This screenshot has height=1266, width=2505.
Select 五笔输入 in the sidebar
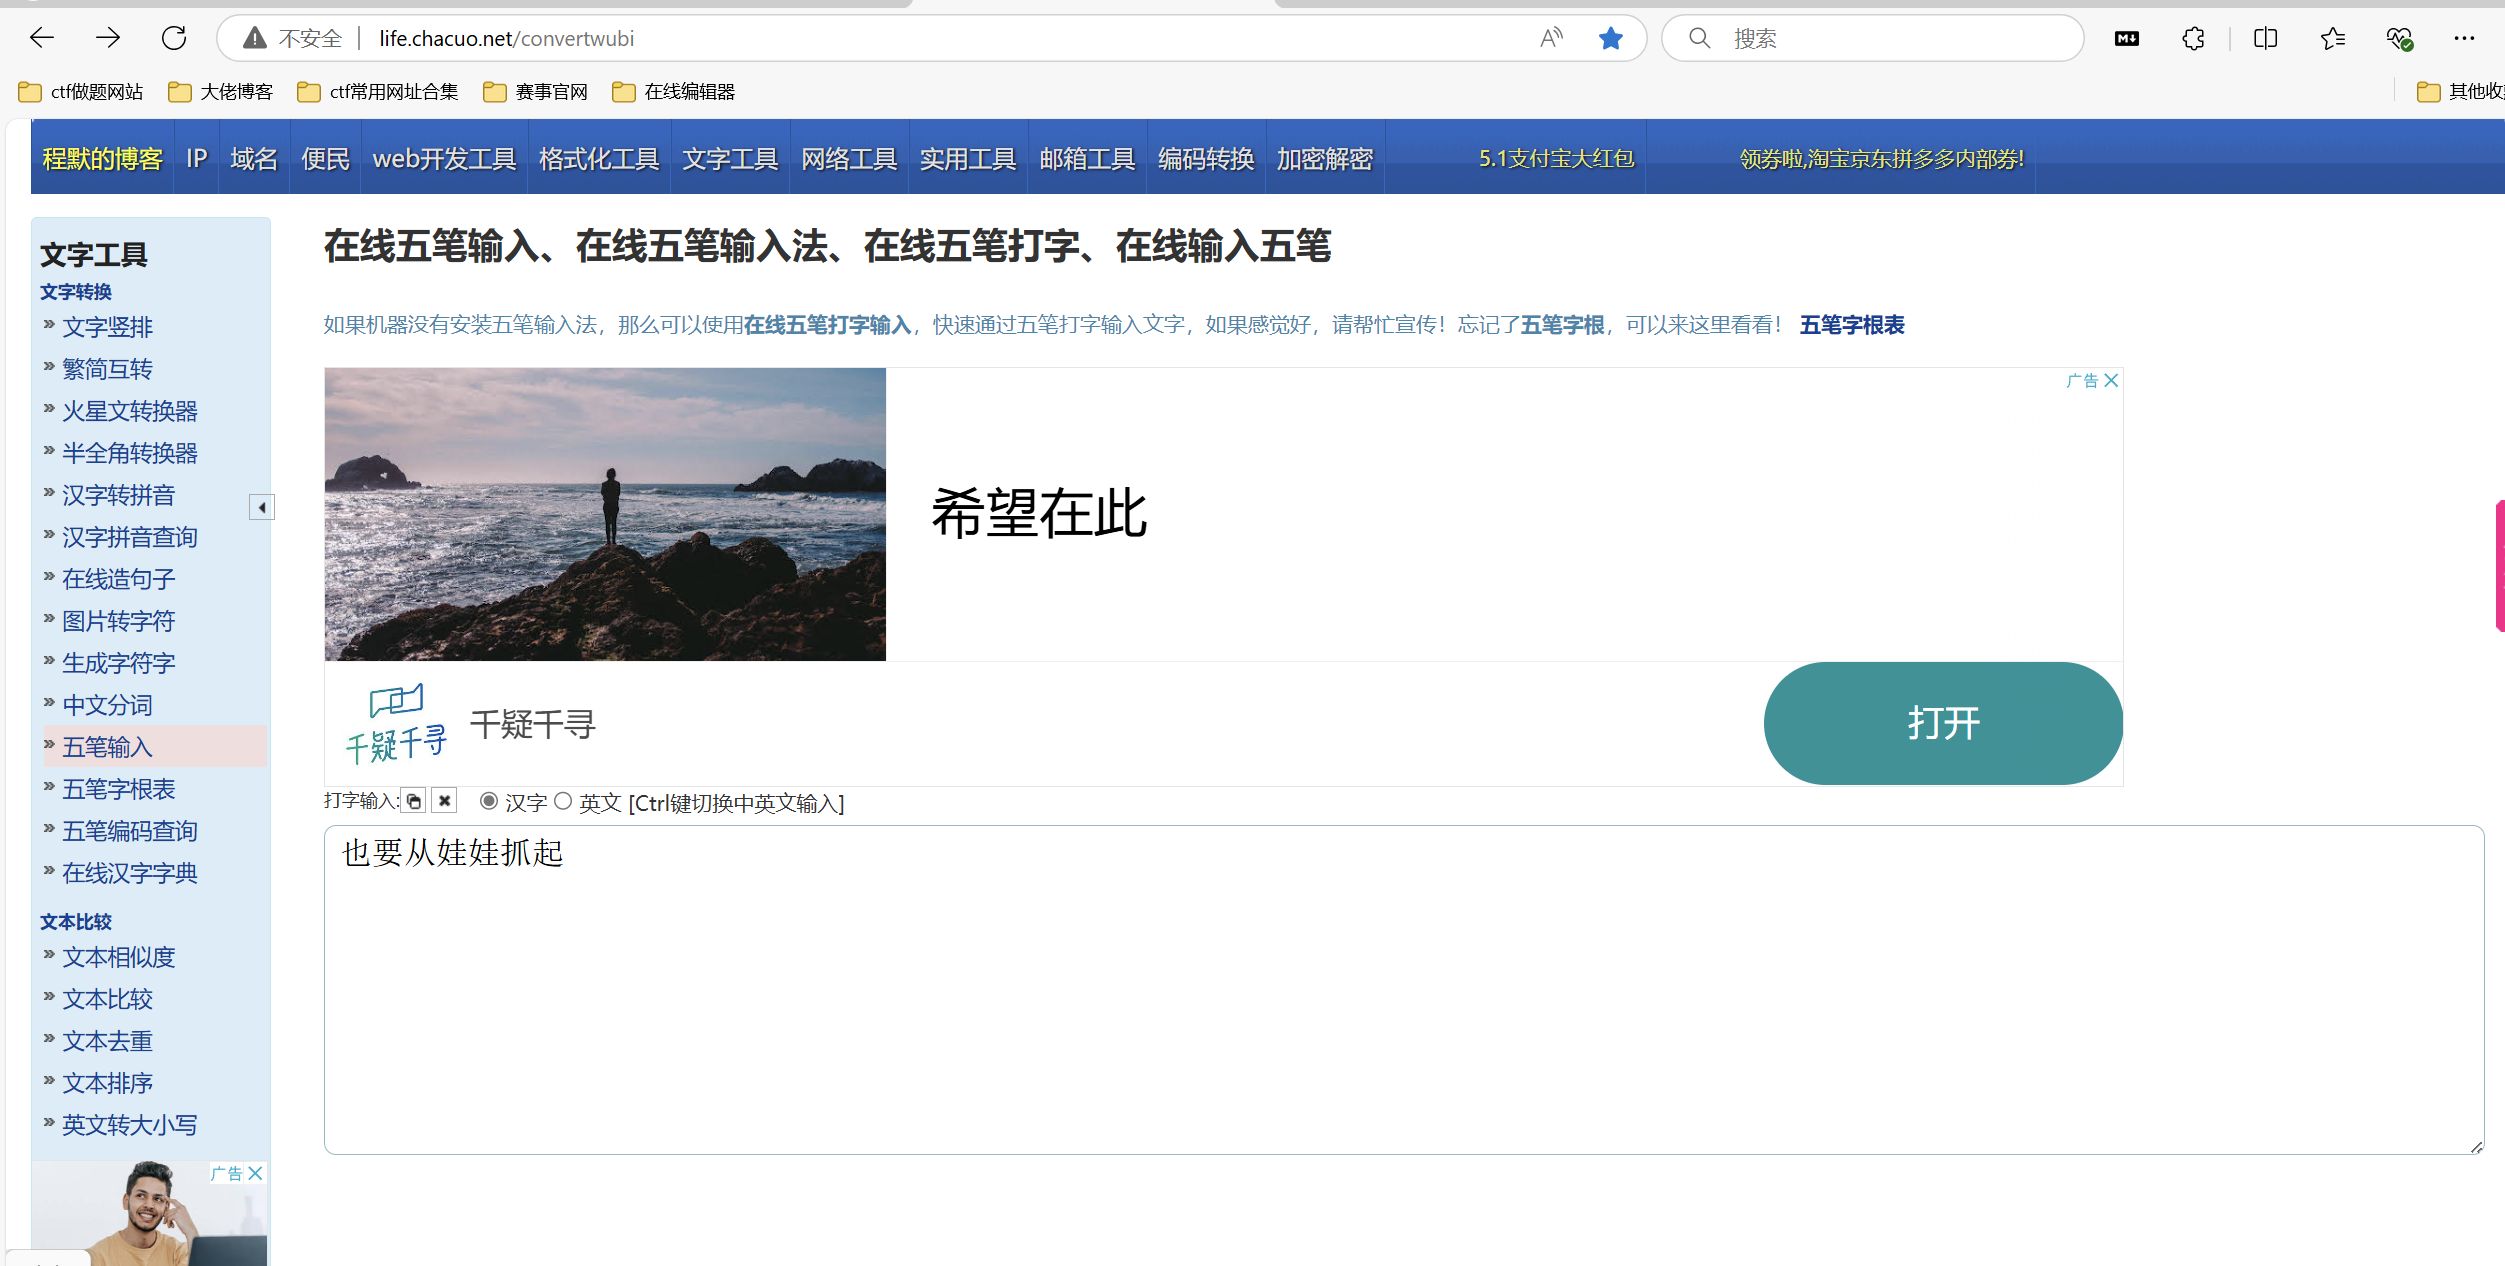(107, 747)
